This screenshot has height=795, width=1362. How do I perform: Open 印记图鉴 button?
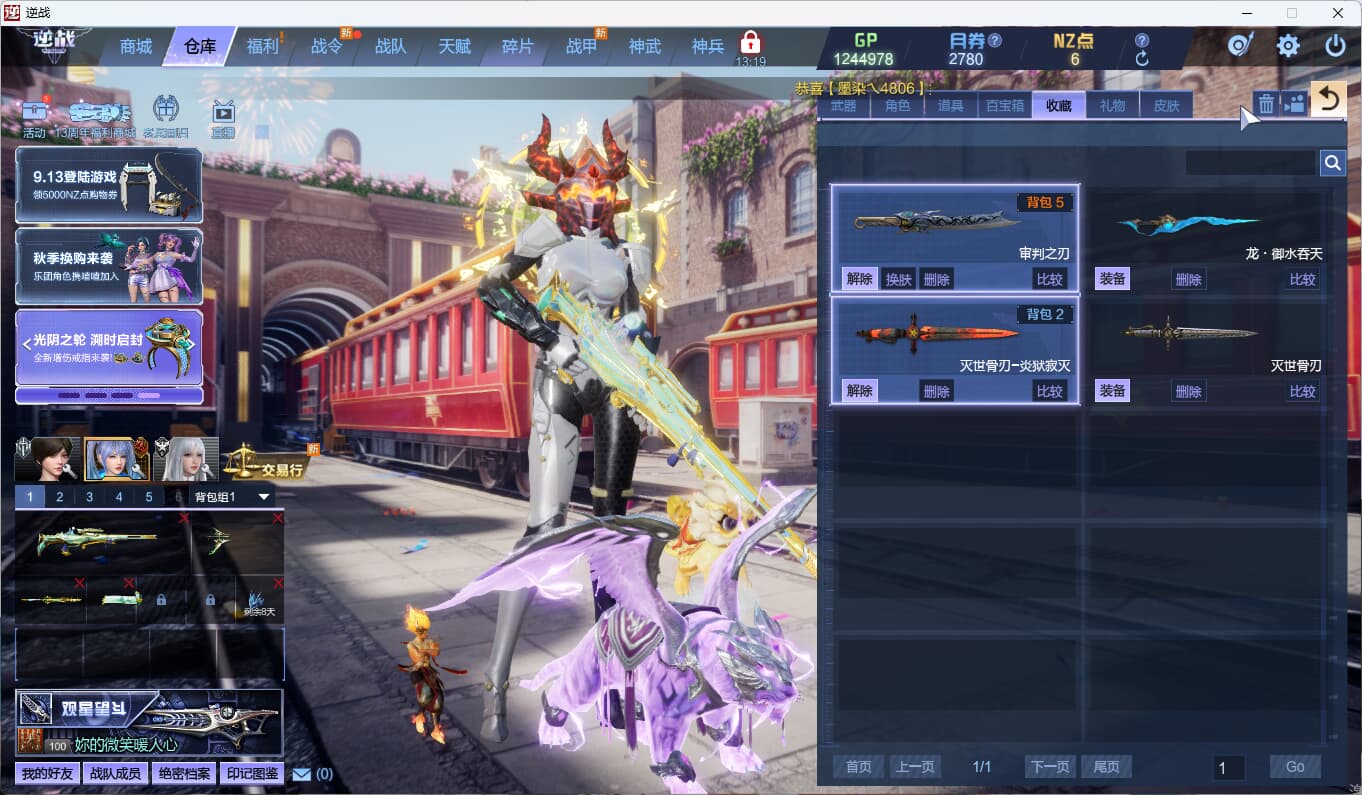tap(252, 774)
